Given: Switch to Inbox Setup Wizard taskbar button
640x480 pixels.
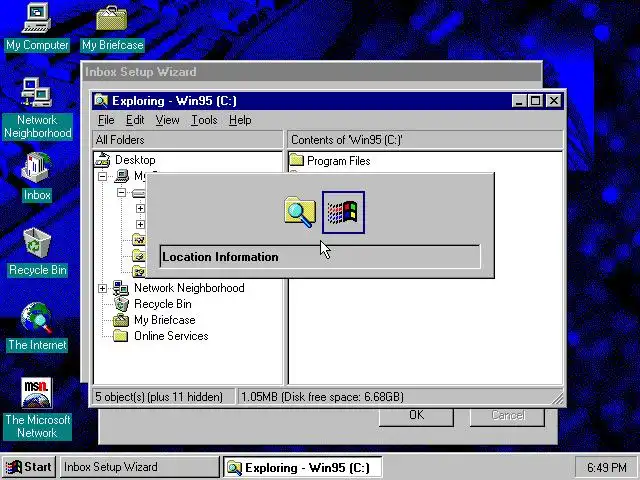Looking at the screenshot, I should 140,467.
